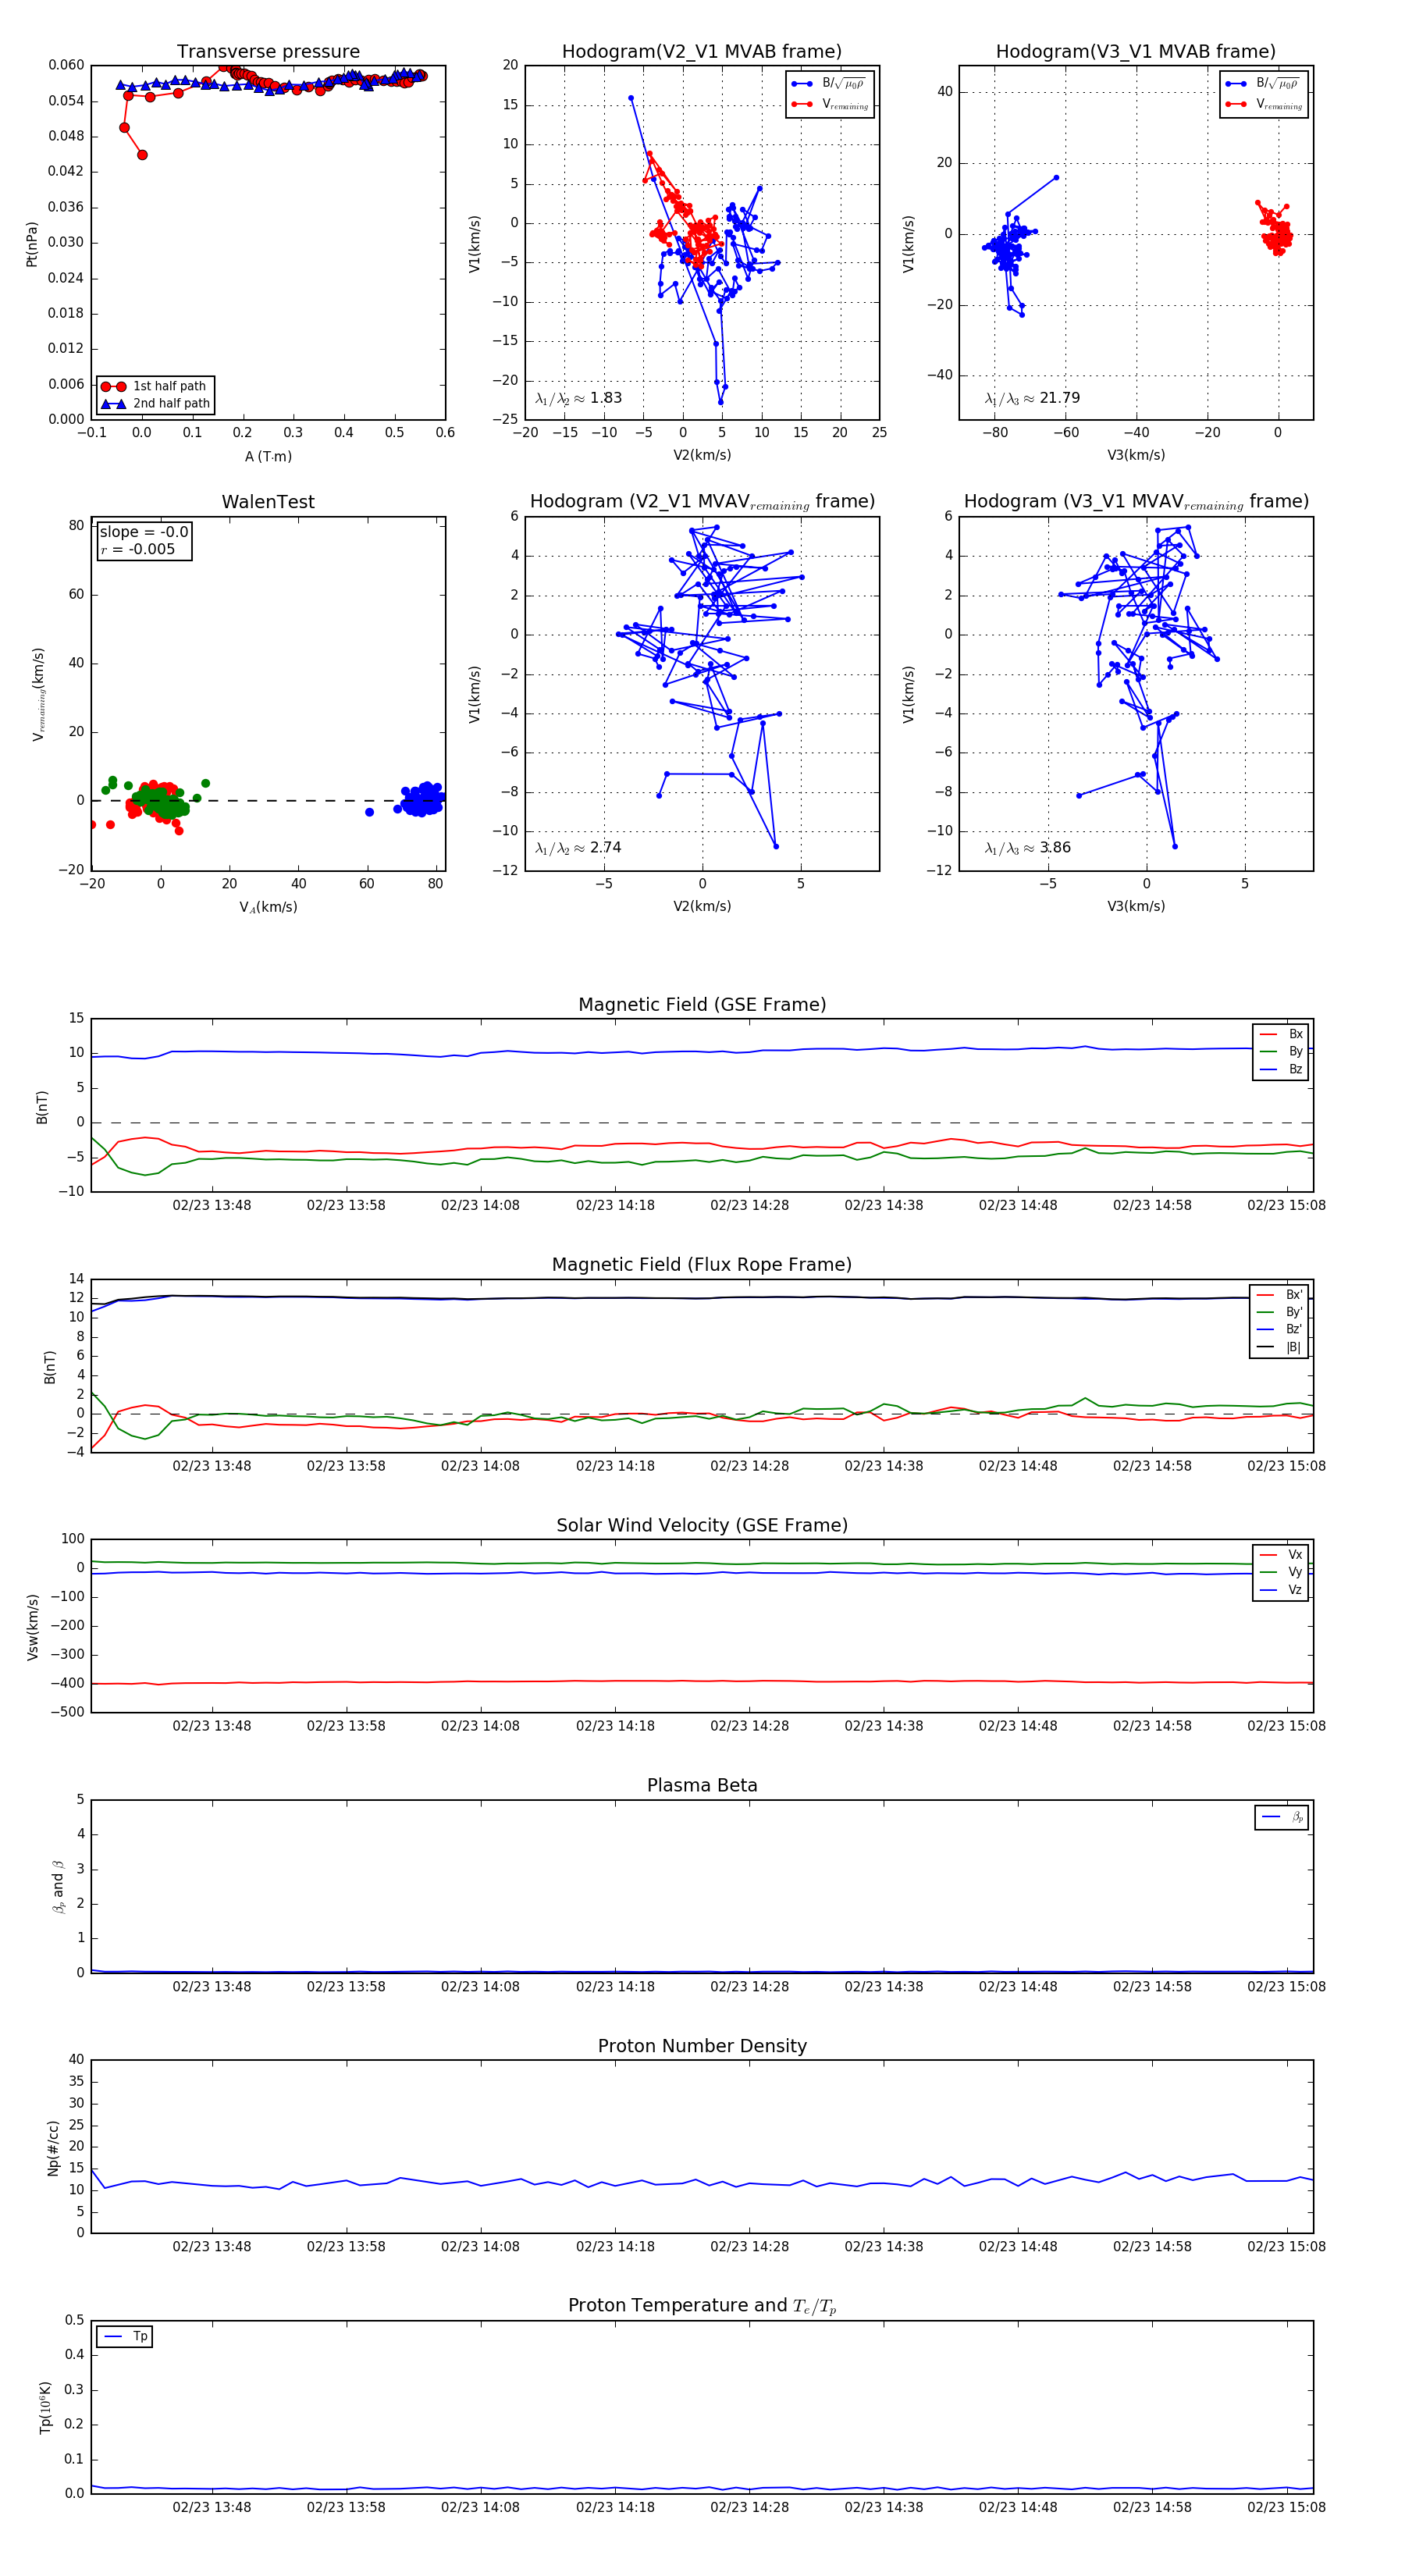The image size is (1405, 2576).
Task: Click "-500" y-tick on the Solar Wind Velocity plot
Action: click(68, 1712)
